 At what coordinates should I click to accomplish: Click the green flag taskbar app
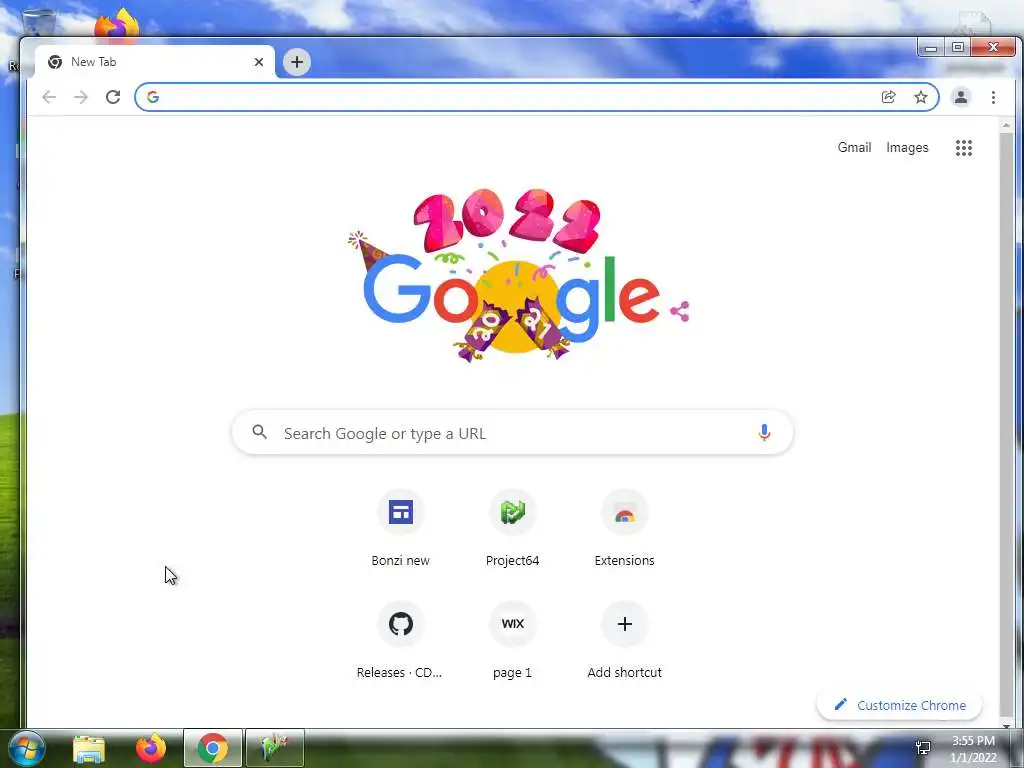pyautogui.click(x=275, y=748)
